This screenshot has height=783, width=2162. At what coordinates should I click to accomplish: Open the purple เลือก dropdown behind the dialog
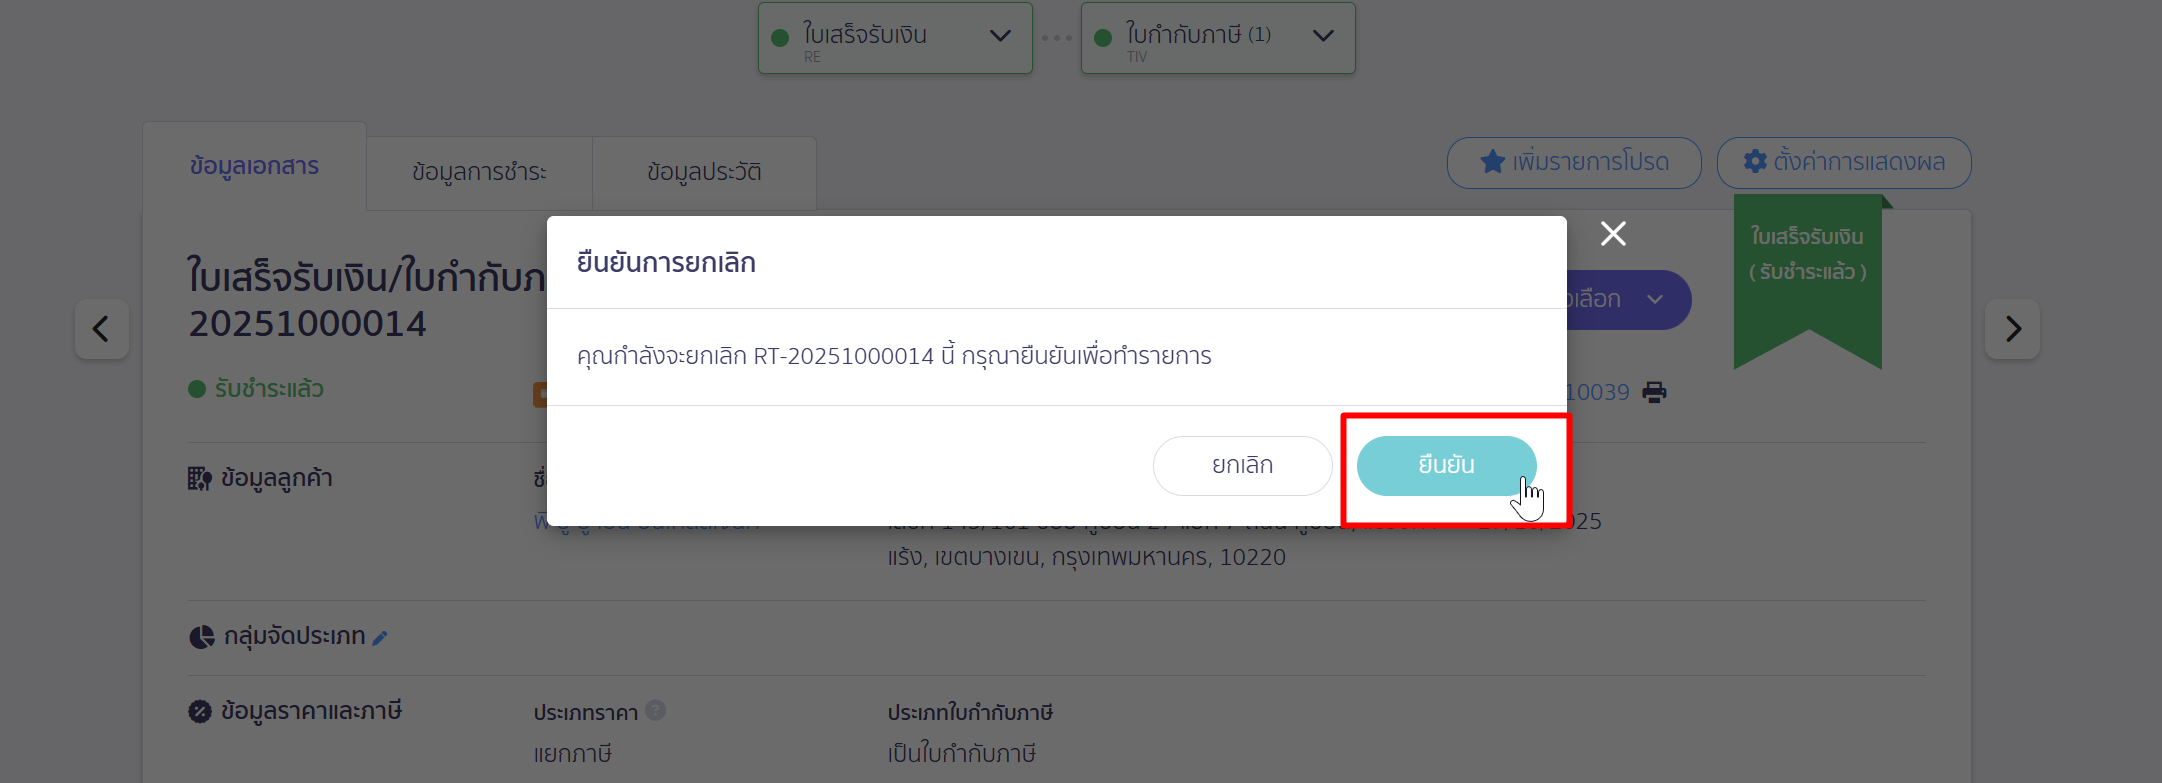coord(1655,299)
